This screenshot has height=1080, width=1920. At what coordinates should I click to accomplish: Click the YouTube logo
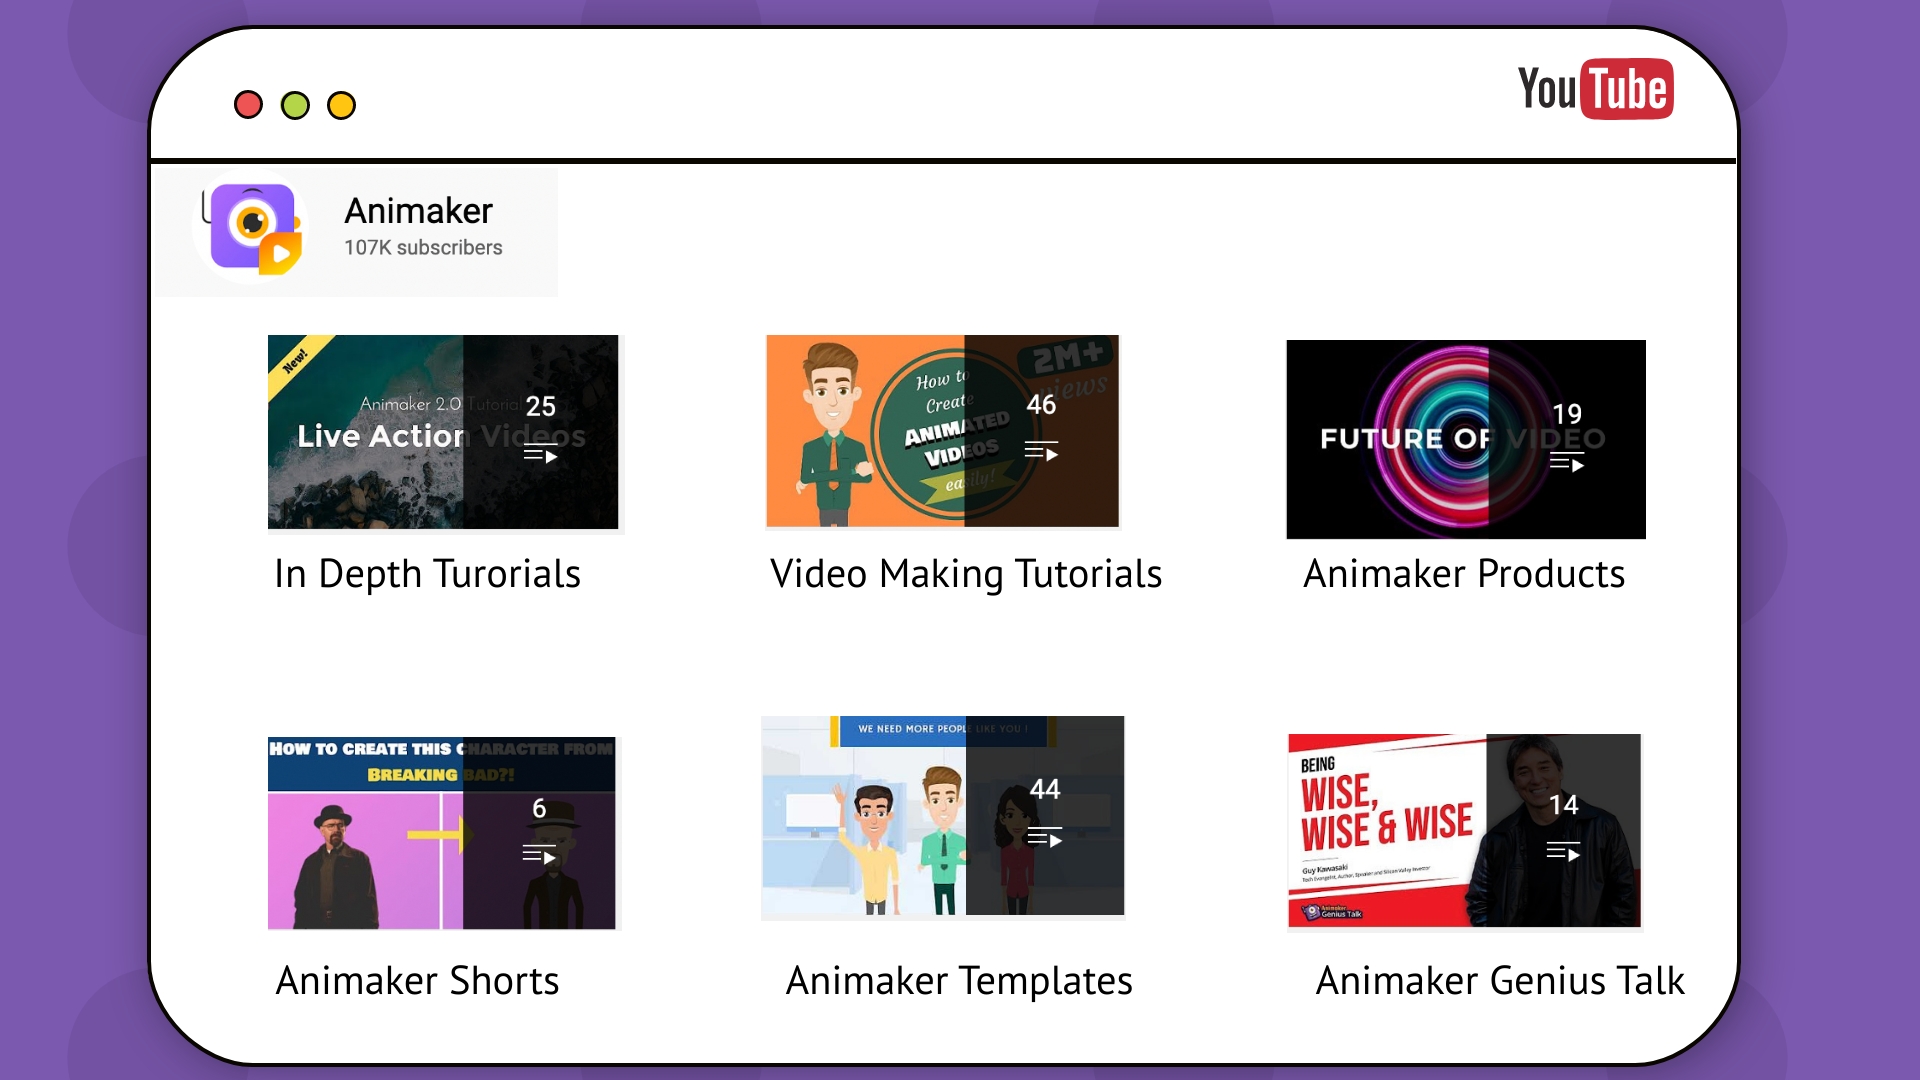[1595, 89]
